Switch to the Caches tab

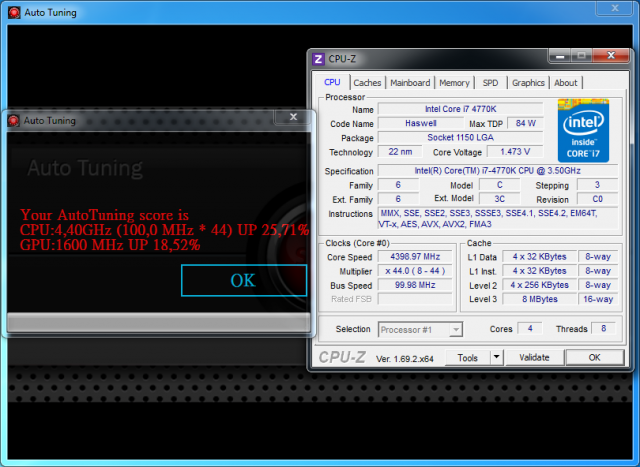tap(367, 83)
